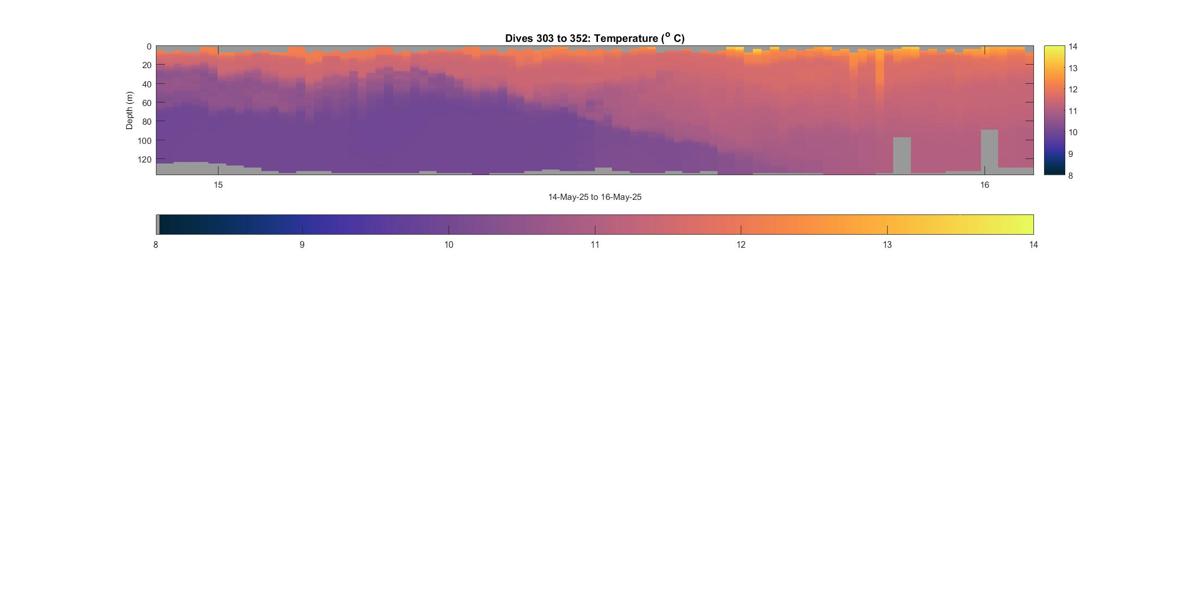Click the depth tick label '120'
This screenshot has height=611, width=1200.
point(144,159)
